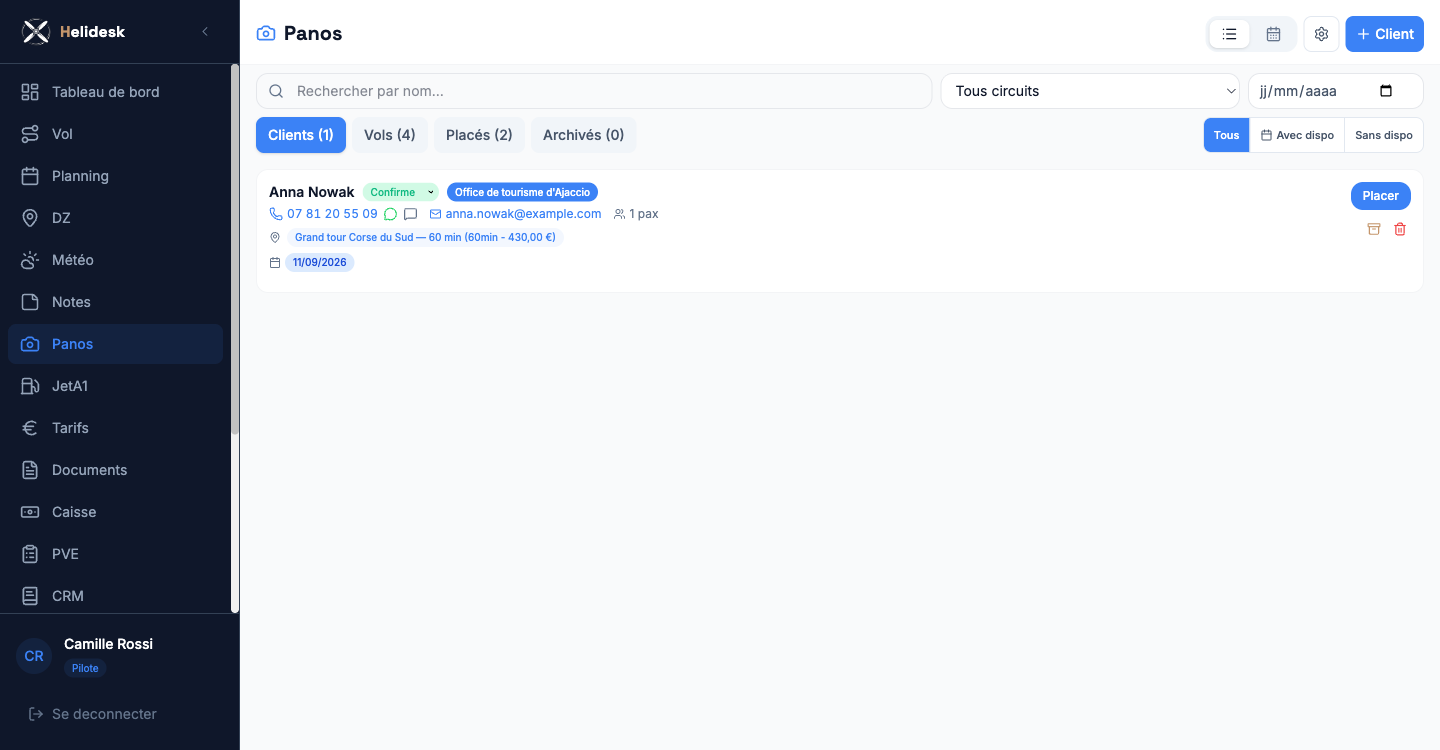The image size is (1440, 750).
Task: Click the 11/09/2026 date badge
Action: point(320,263)
